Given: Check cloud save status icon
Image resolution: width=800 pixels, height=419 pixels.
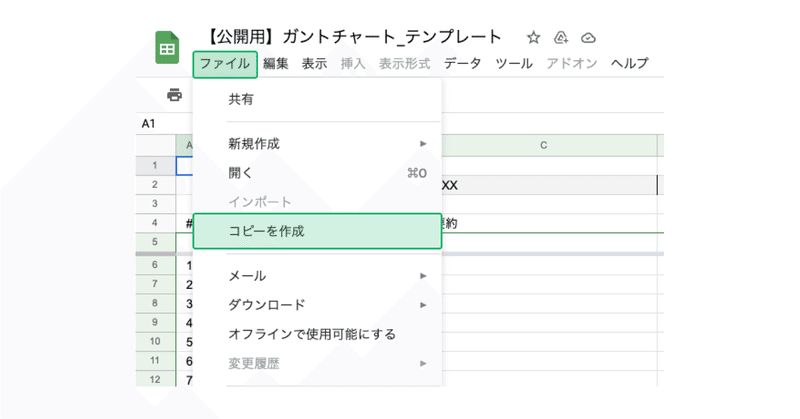Looking at the screenshot, I should coord(588,38).
